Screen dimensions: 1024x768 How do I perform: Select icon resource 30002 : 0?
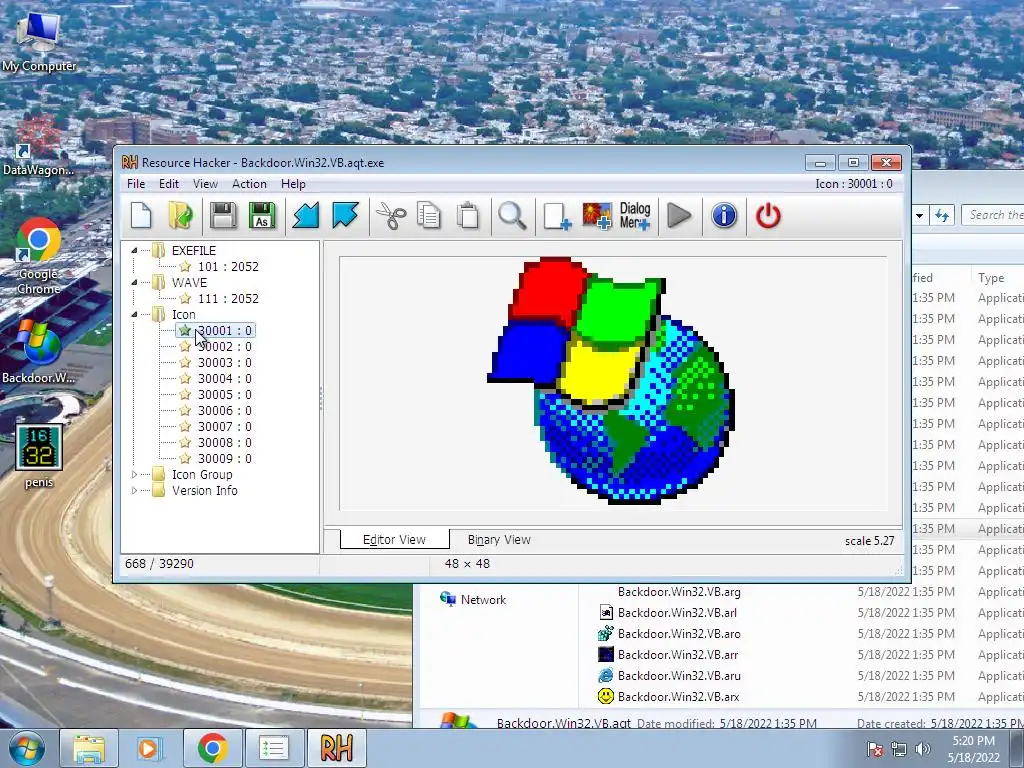(225, 347)
